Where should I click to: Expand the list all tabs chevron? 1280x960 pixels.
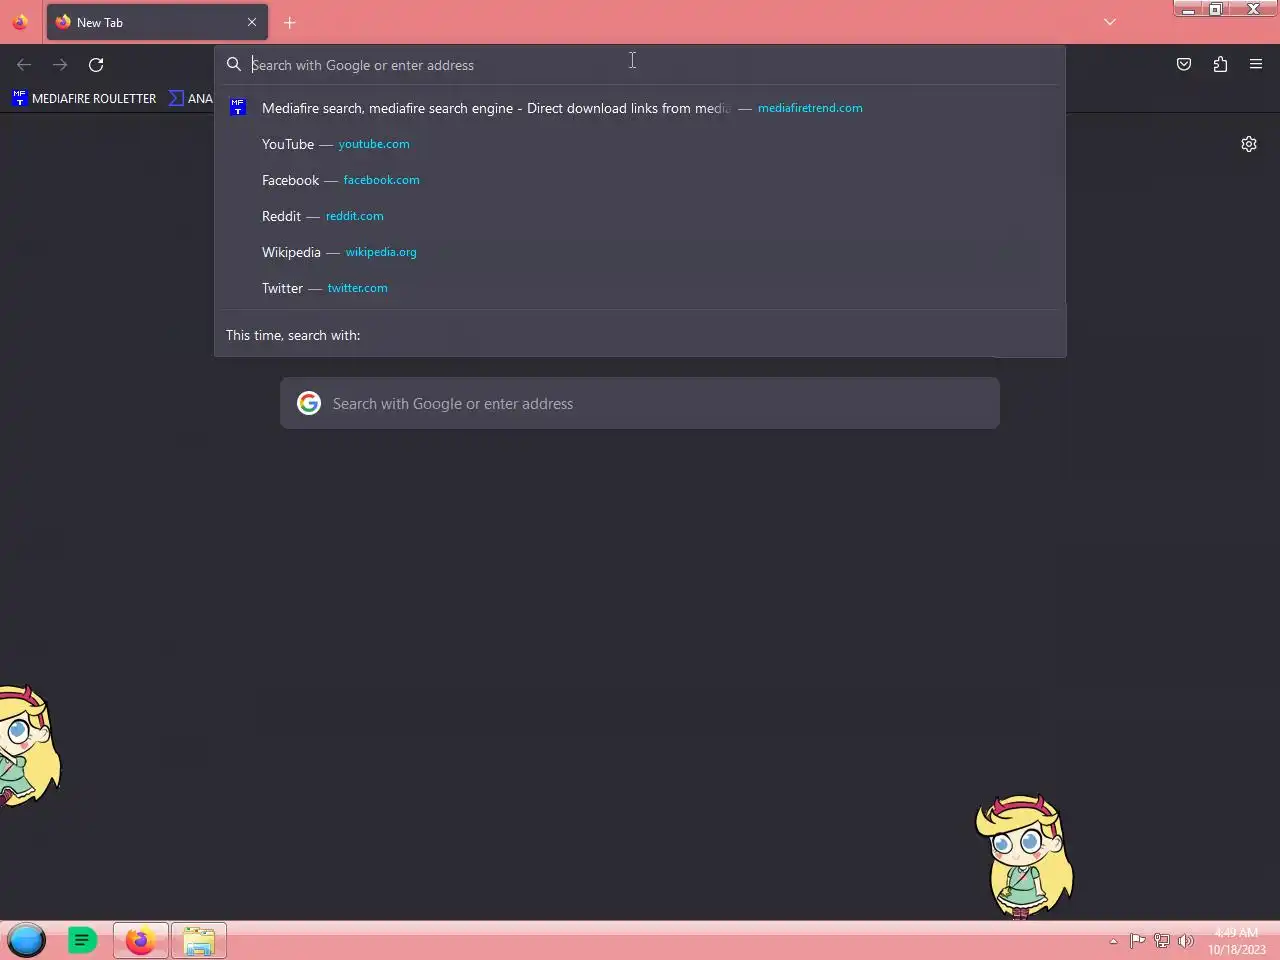click(1110, 22)
